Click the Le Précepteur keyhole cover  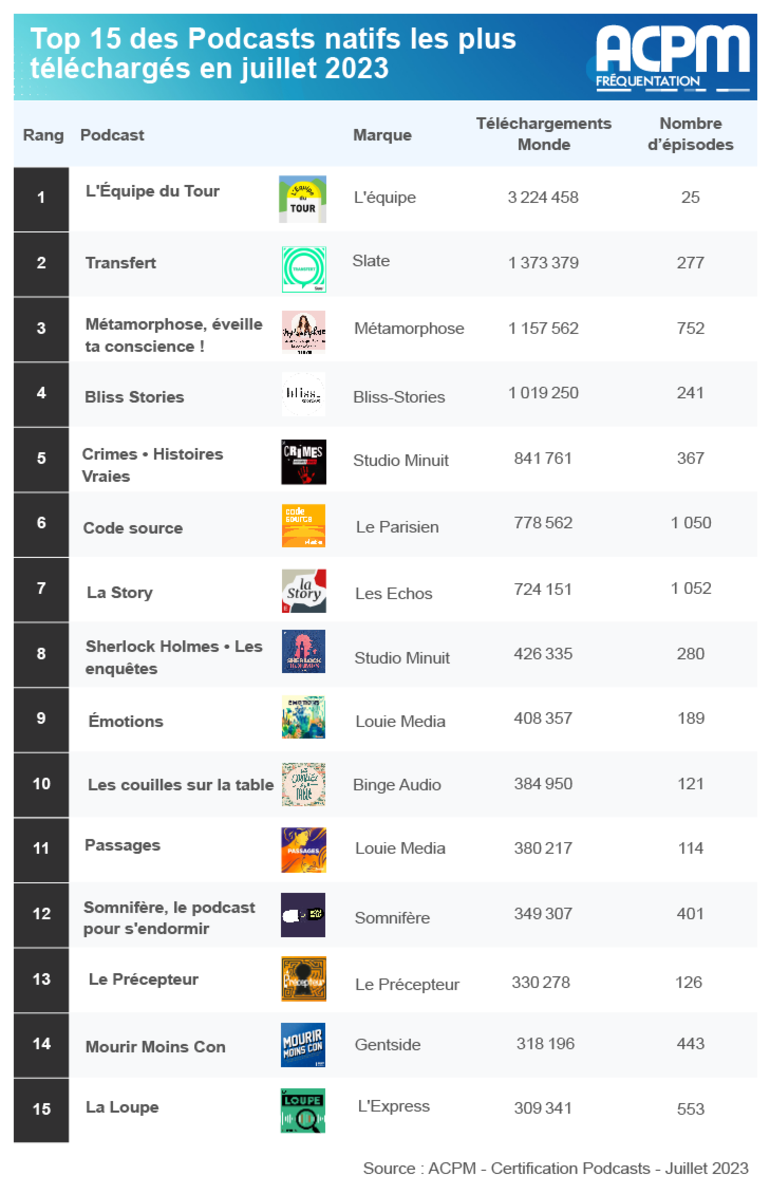[304, 979]
